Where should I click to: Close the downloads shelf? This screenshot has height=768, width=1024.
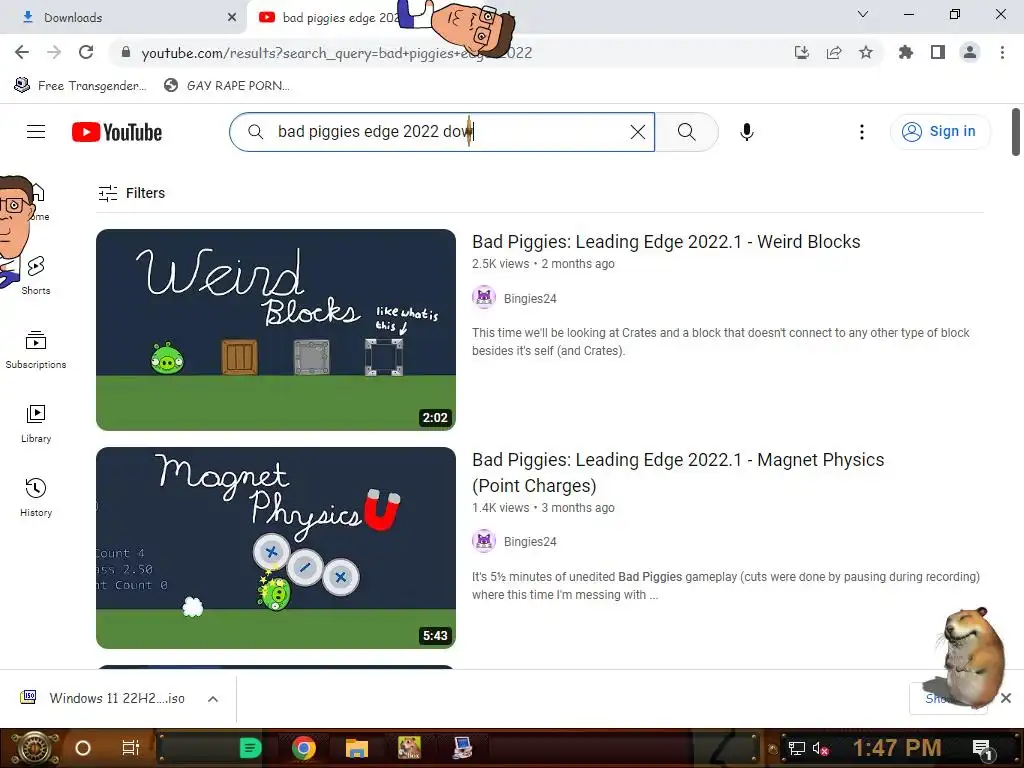(x=1006, y=698)
